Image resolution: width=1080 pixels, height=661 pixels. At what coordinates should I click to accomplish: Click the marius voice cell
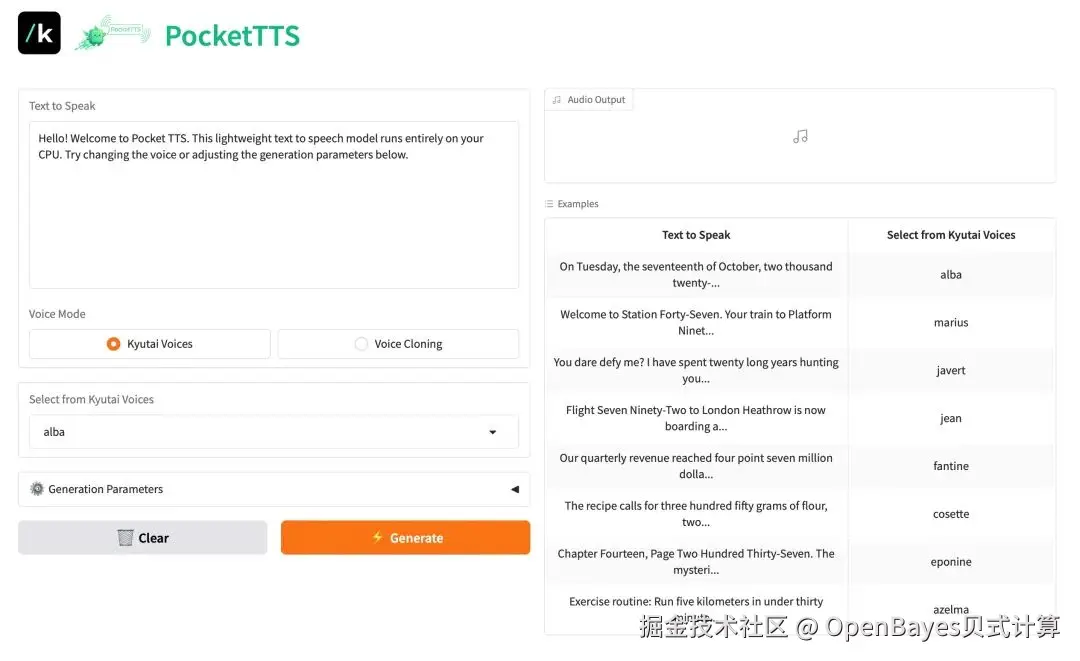pyautogui.click(x=951, y=322)
